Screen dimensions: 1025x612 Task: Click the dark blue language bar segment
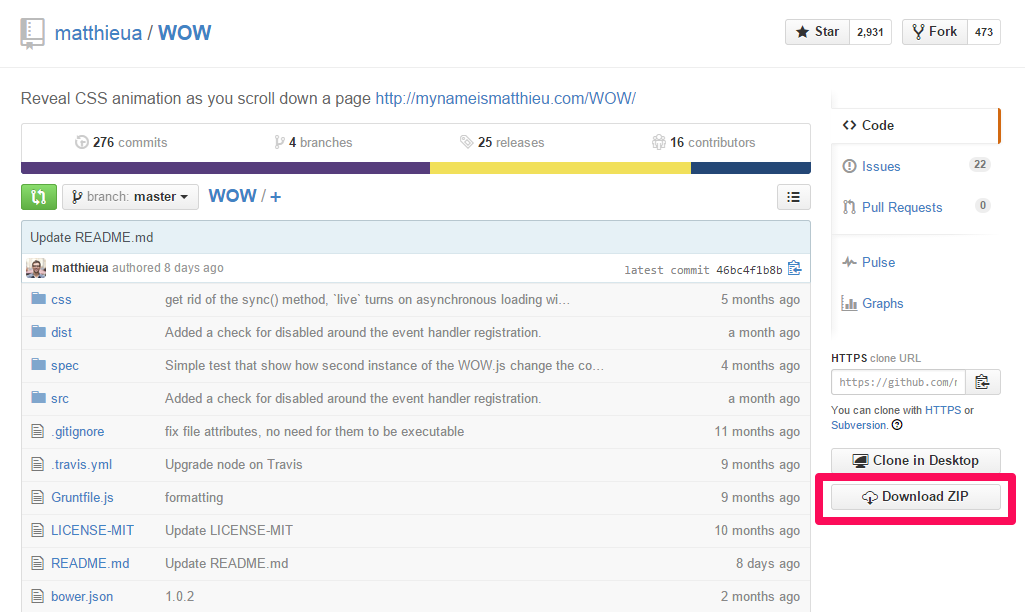click(x=750, y=168)
